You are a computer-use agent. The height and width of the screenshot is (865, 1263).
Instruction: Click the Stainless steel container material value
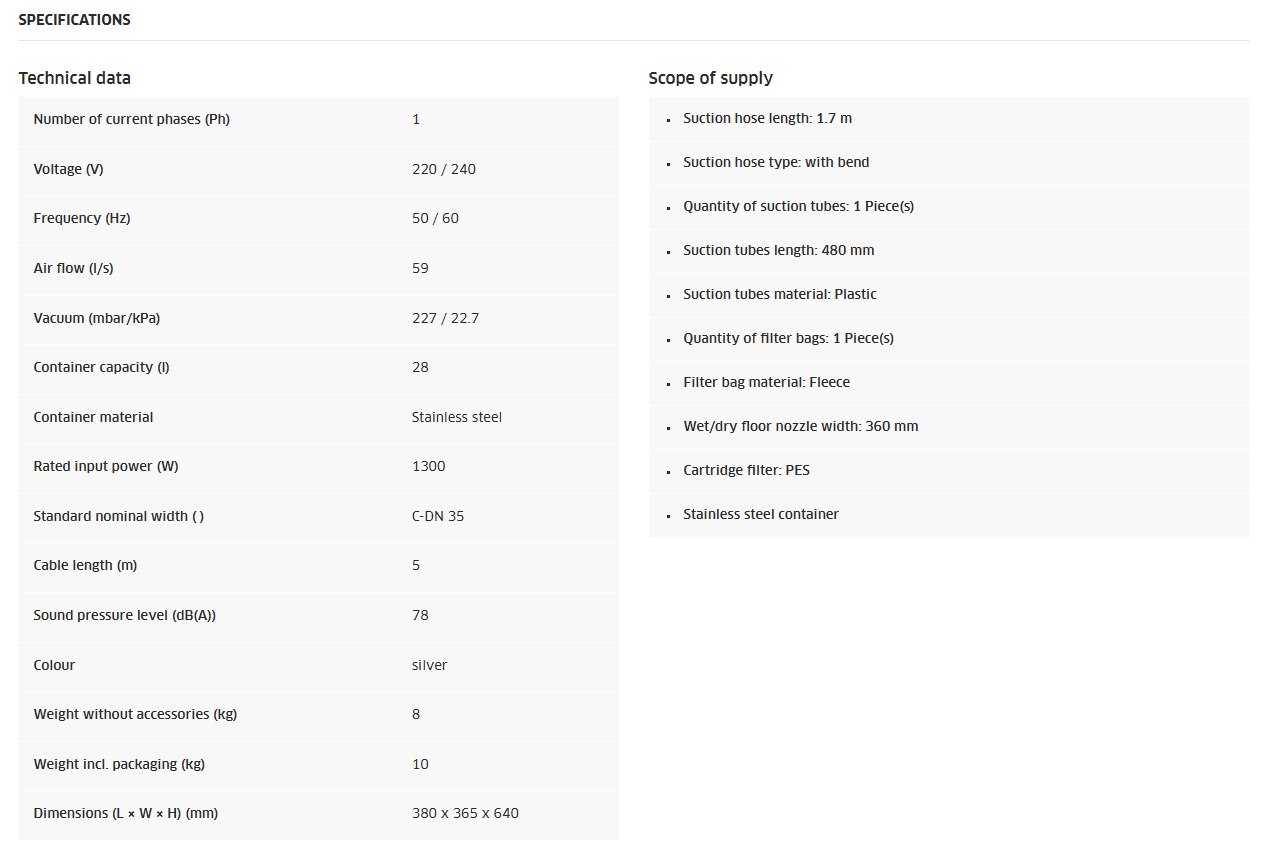click(x=456, y=417)
